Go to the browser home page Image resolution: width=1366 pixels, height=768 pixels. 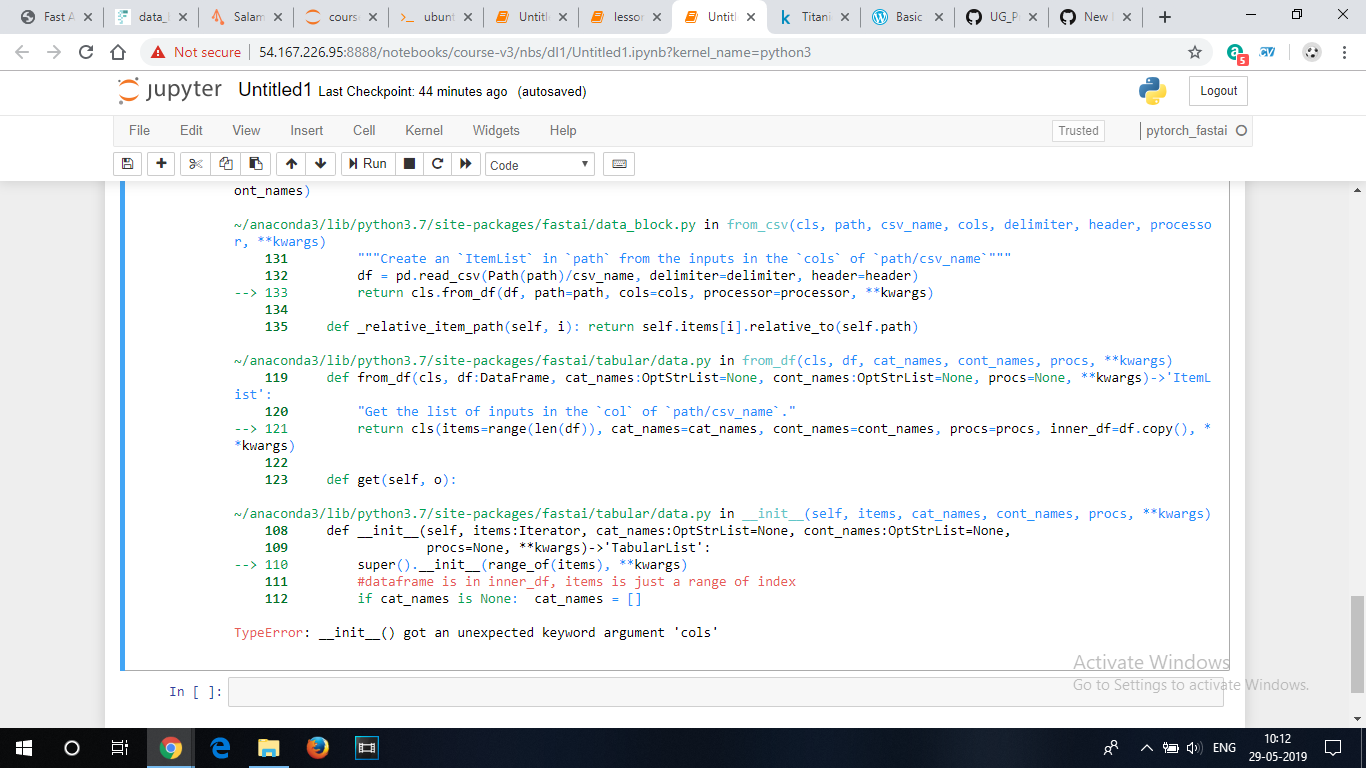coord(118,52)
